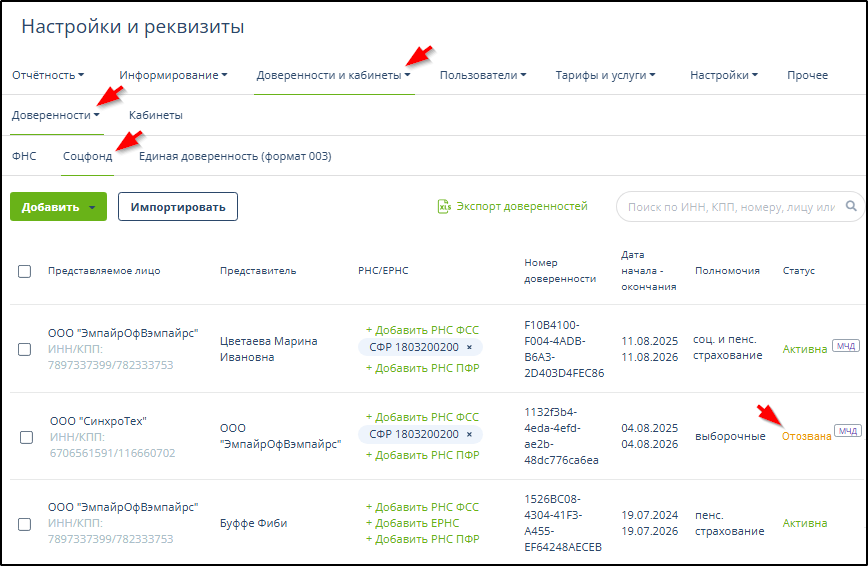Click МЧД badge next to Активна status
868x566 pixels.
845,348
